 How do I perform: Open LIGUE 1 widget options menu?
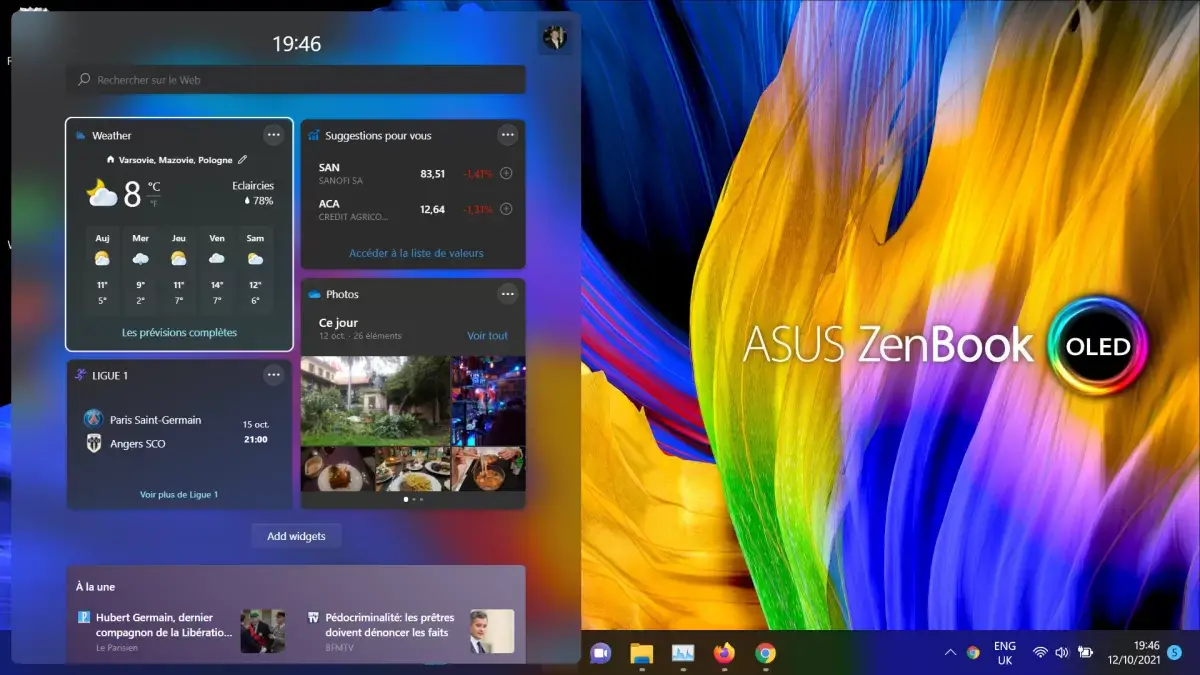[x=274, y=375]
